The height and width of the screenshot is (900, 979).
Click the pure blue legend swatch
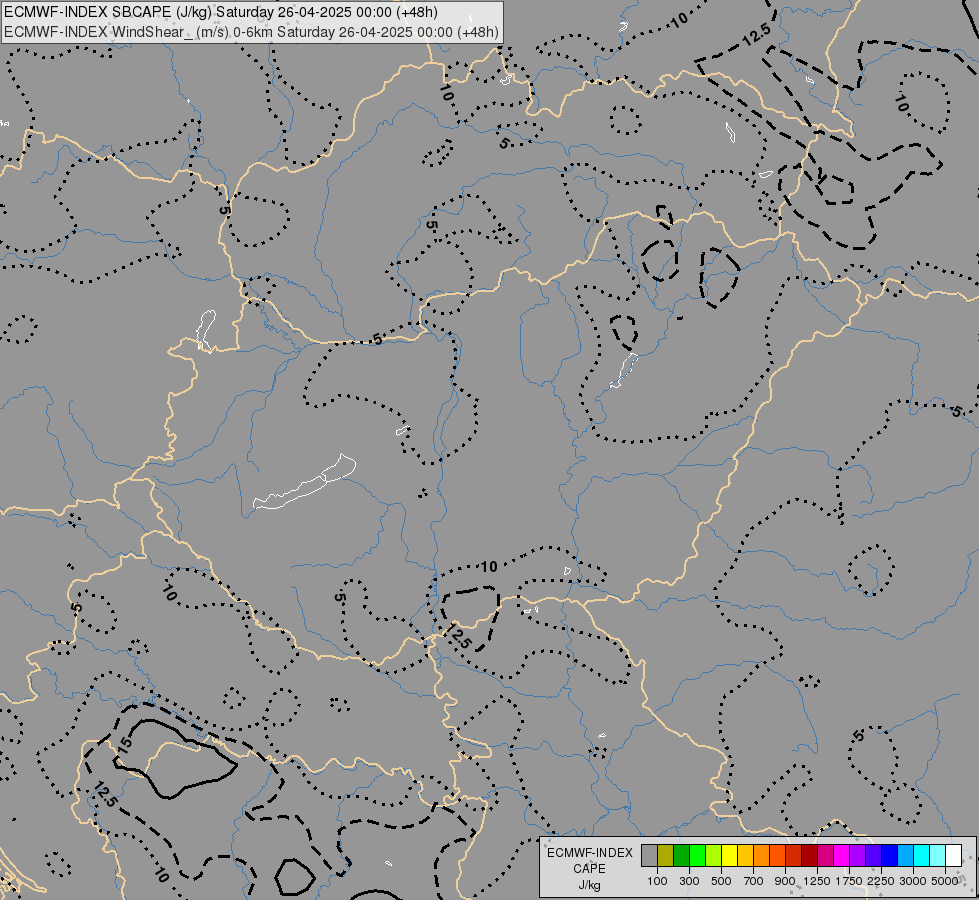point(890,855)
